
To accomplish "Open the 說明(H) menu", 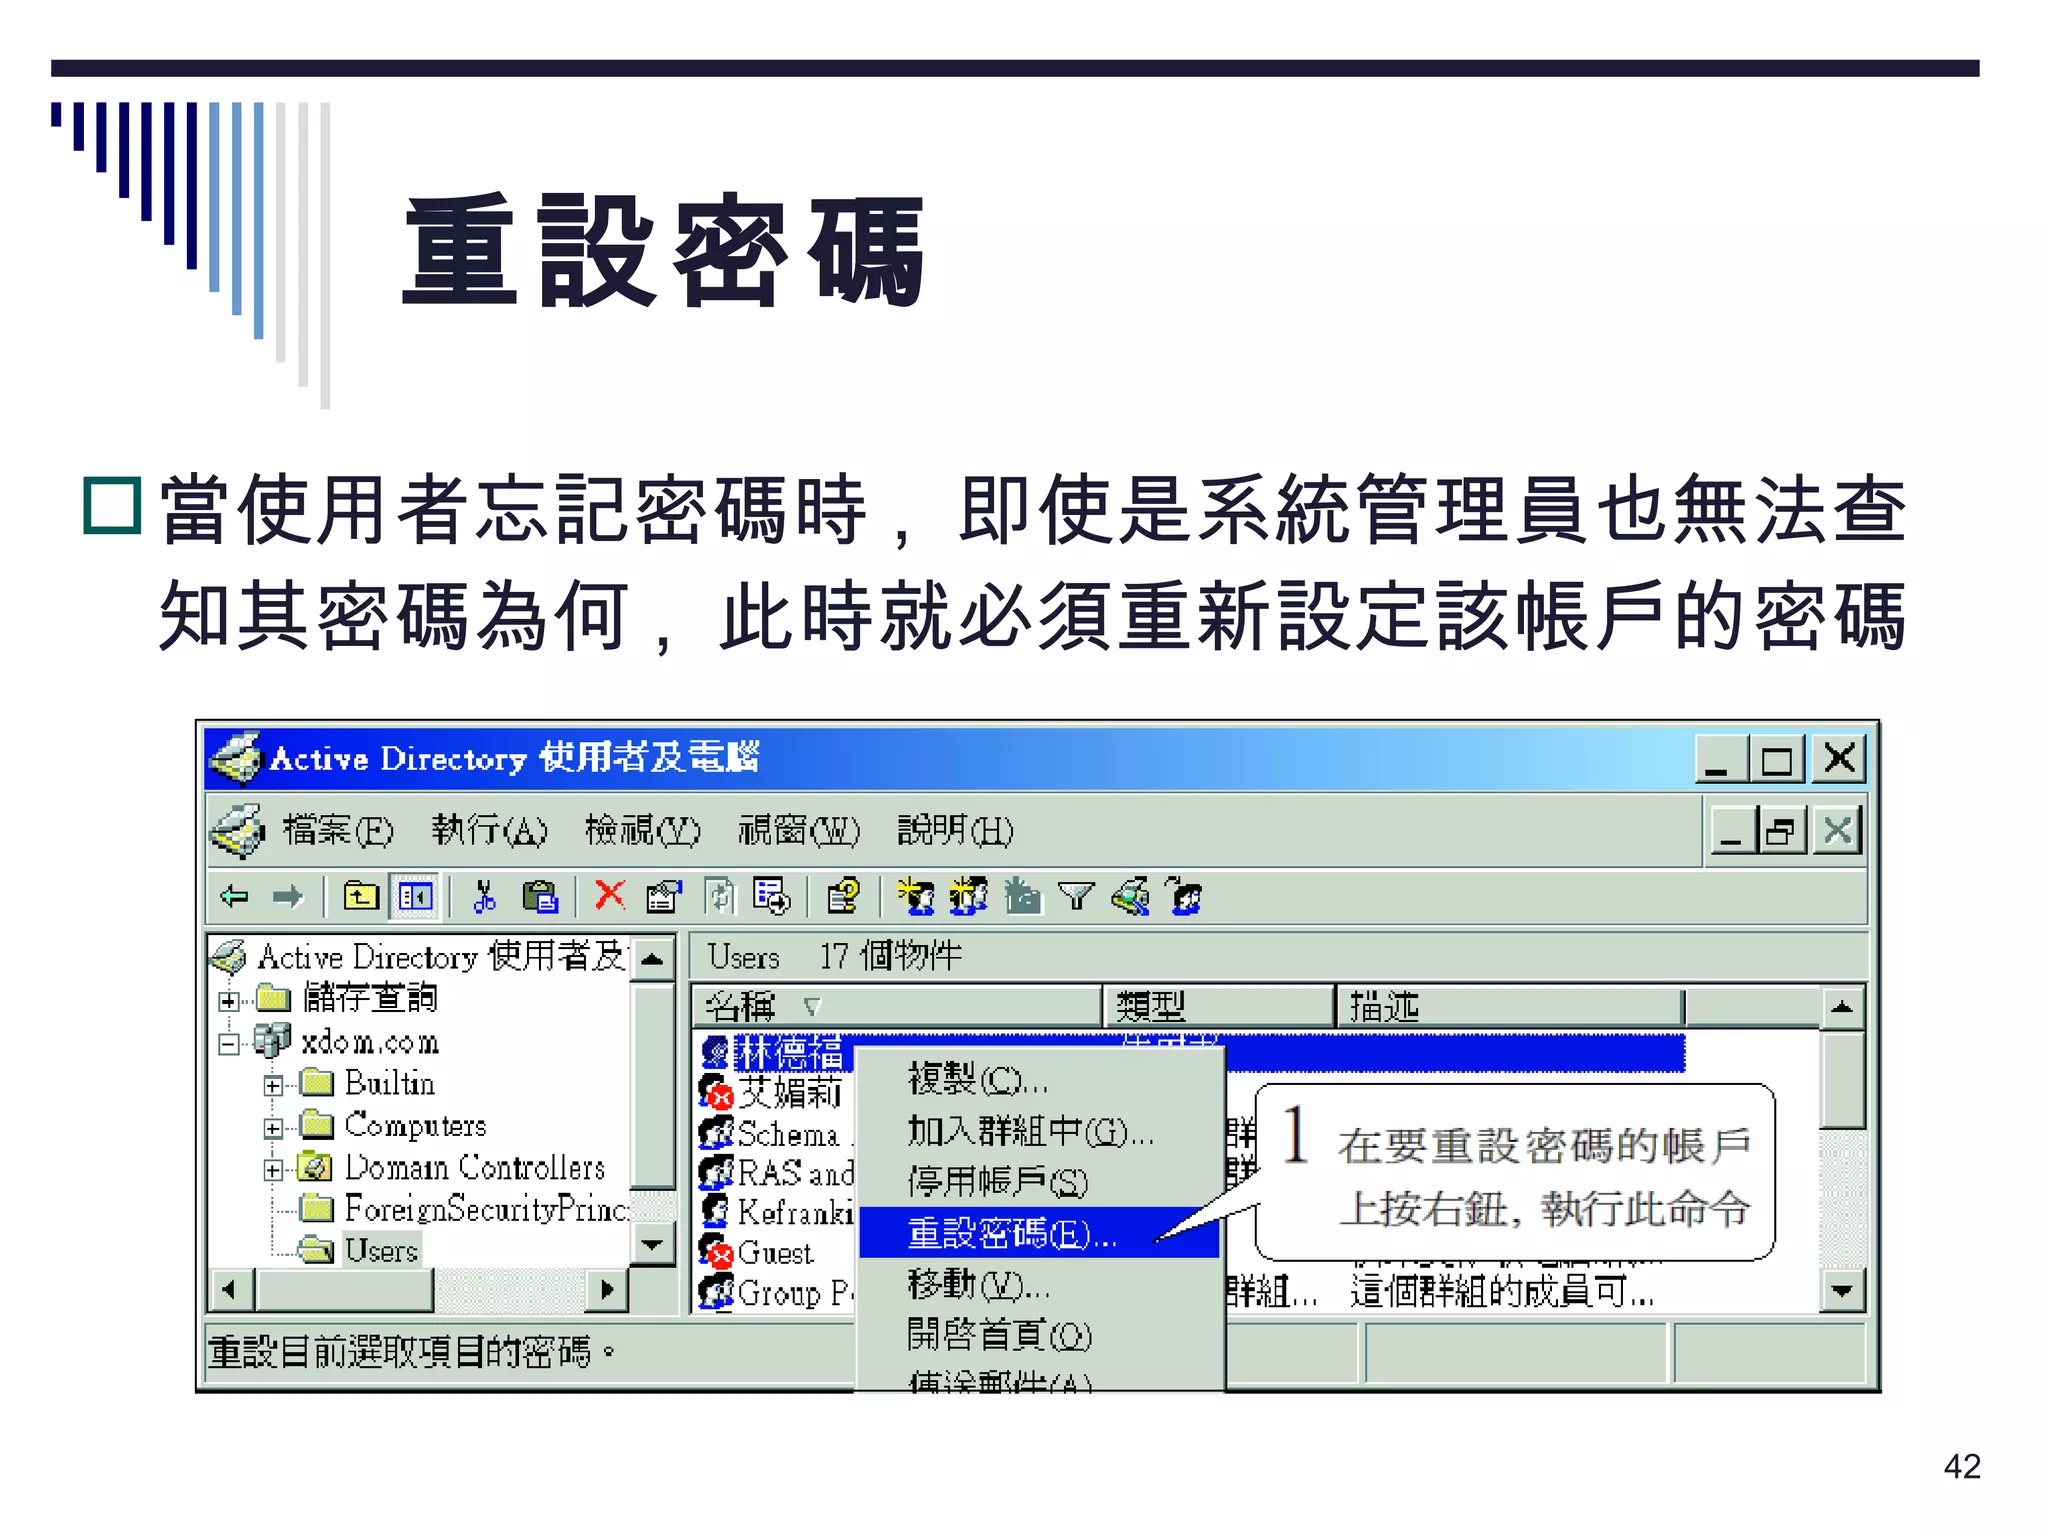I will point(955,830).
